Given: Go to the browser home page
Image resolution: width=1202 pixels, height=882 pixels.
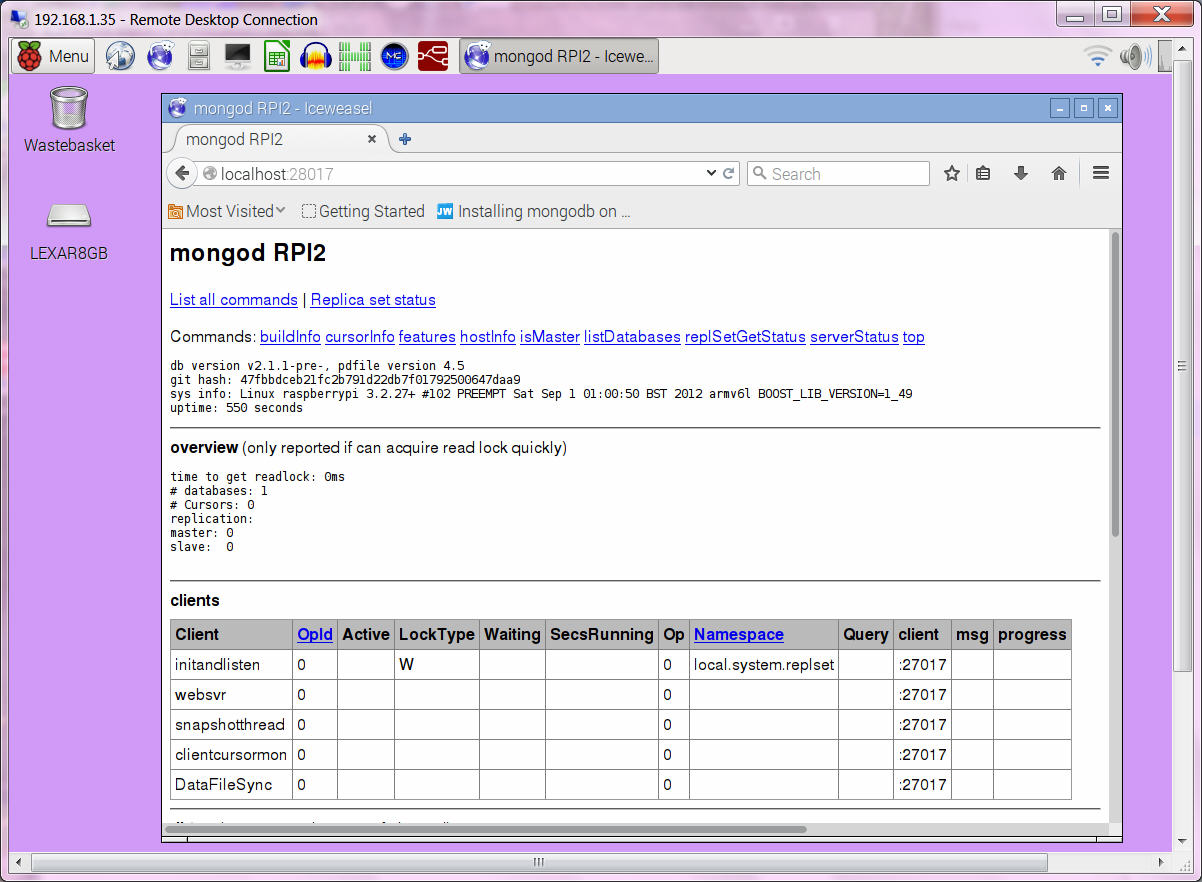Looking at the screenshot, I should pyautogui.click(x=1059, y=174).
